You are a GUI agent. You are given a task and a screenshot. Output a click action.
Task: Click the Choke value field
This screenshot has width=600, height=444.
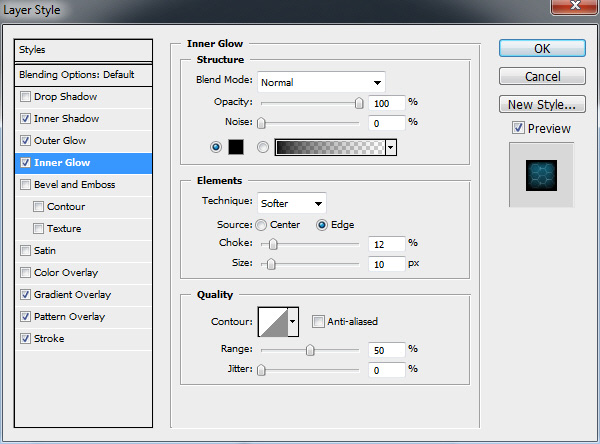[386, 244]
